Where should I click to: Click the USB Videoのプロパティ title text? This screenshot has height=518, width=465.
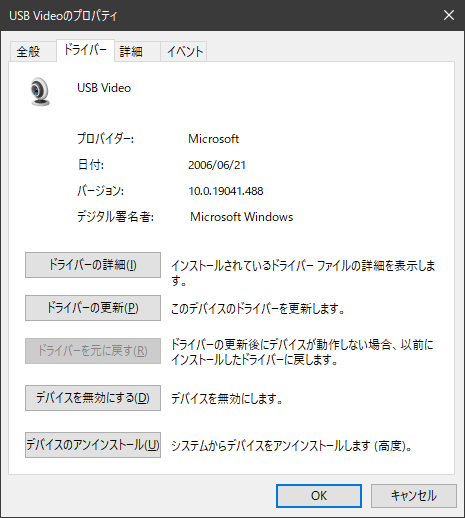63,16
